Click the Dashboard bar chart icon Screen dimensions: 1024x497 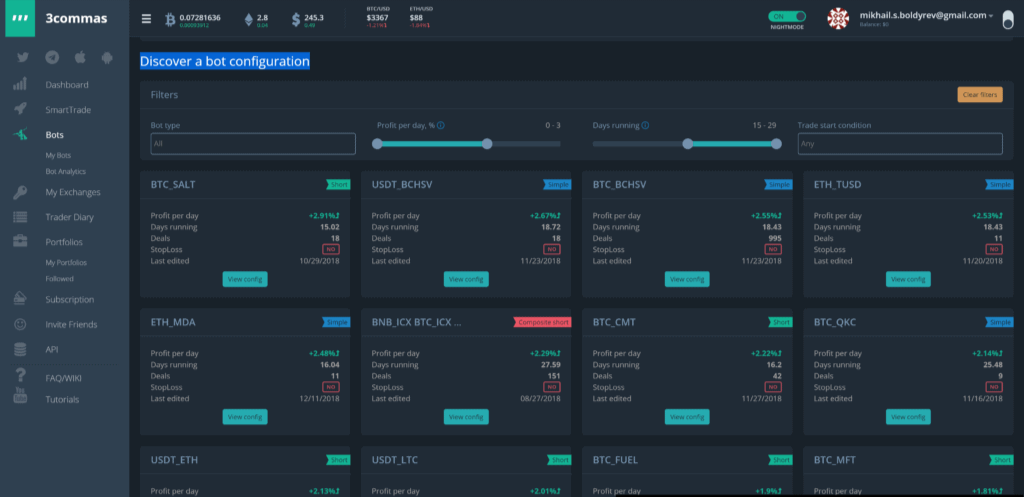[20, 84]
